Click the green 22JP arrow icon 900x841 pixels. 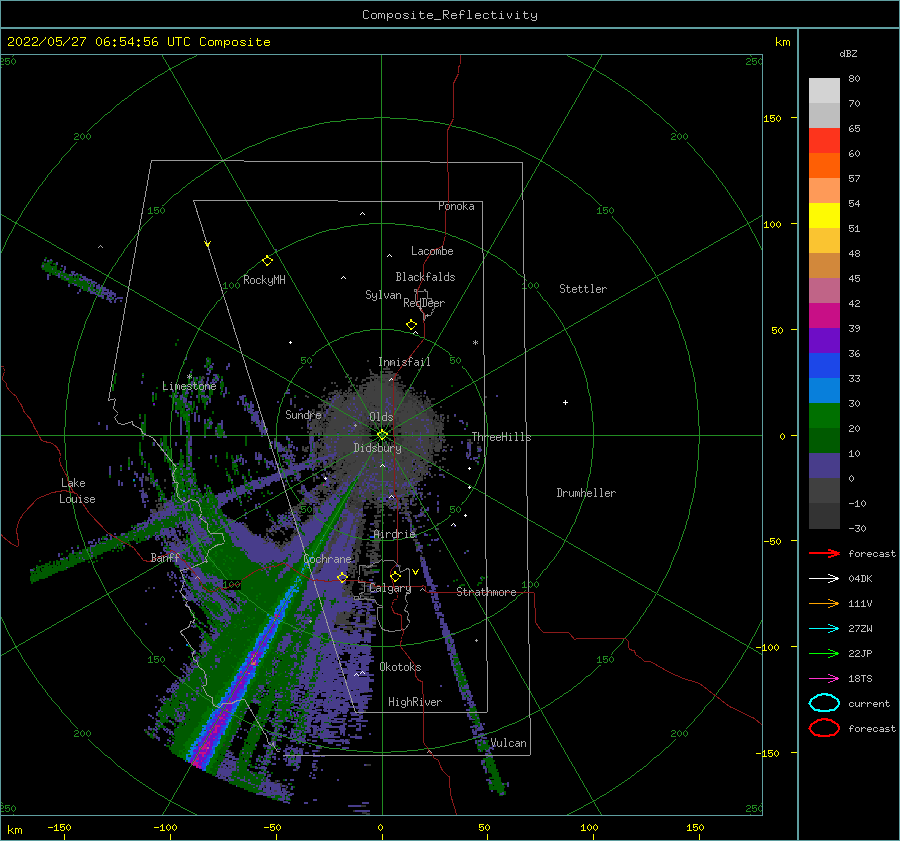[824, 653]
